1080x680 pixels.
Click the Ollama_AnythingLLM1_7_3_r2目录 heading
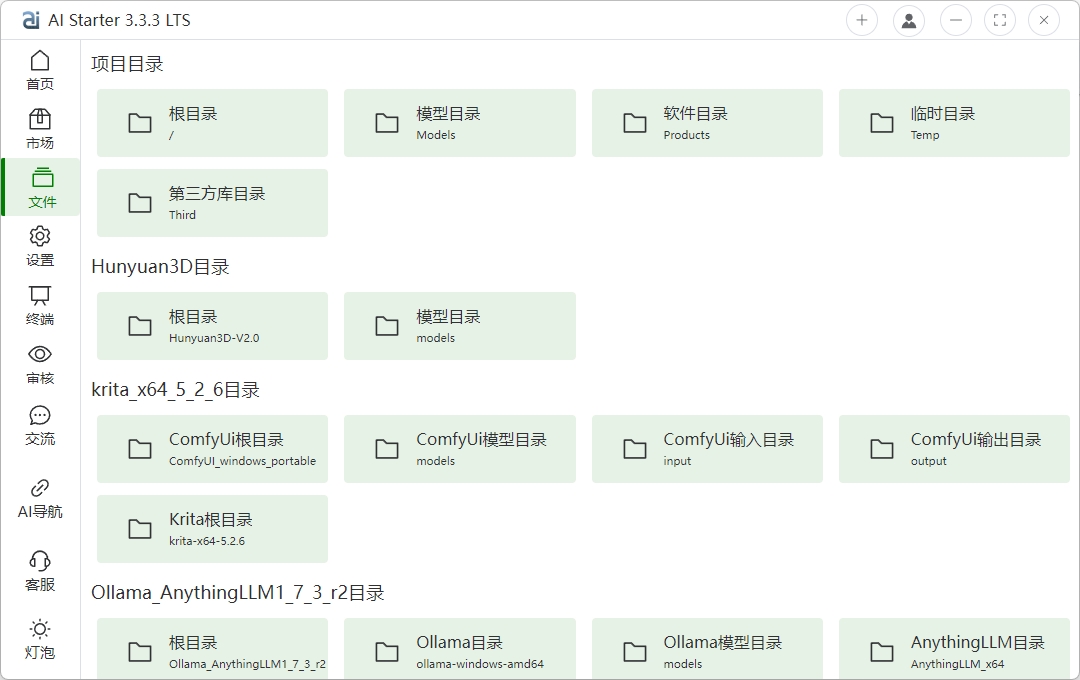238,593
